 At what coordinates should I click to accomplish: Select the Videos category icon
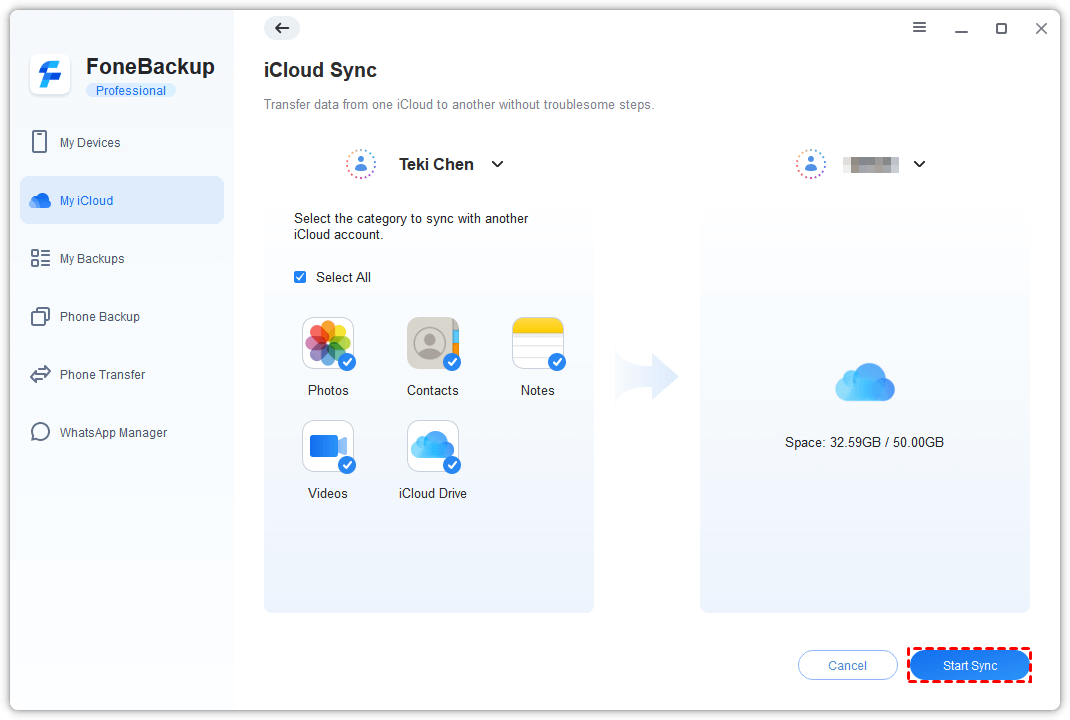328,446
